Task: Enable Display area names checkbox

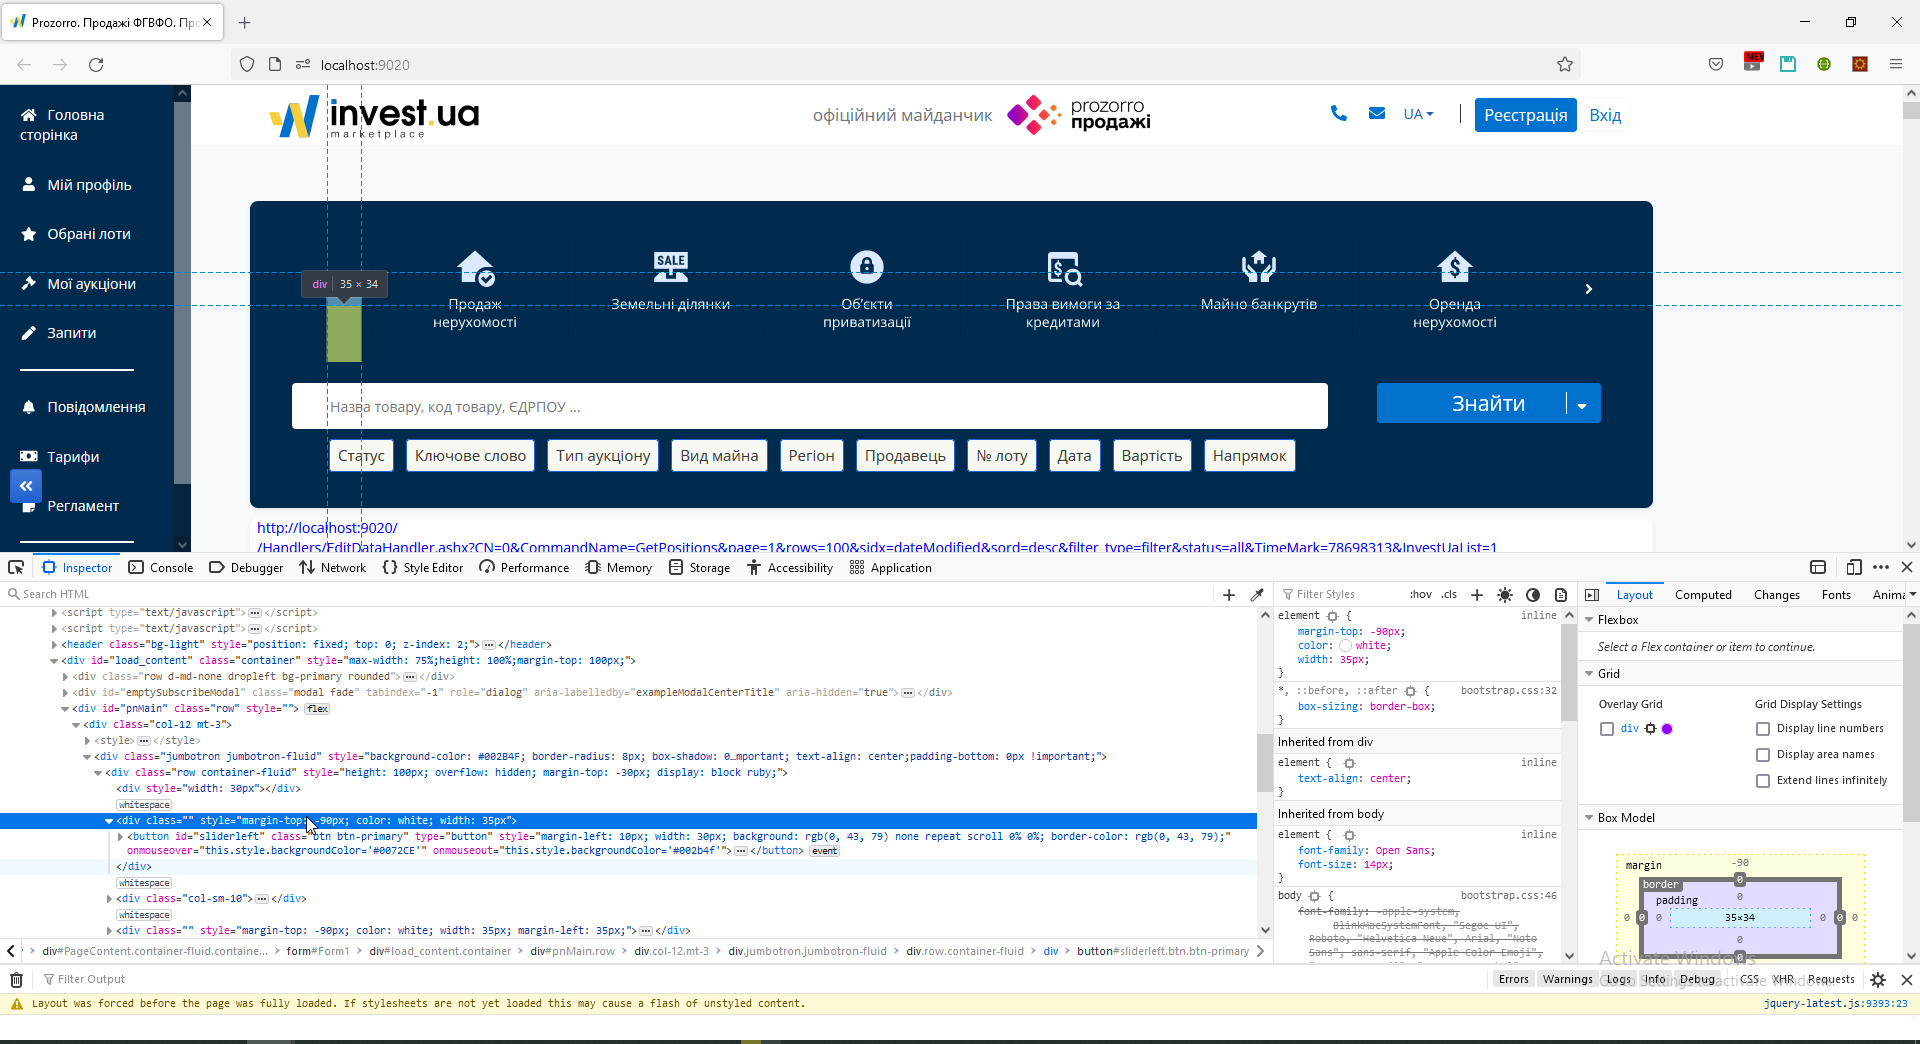Action: tap(1763, 755)
